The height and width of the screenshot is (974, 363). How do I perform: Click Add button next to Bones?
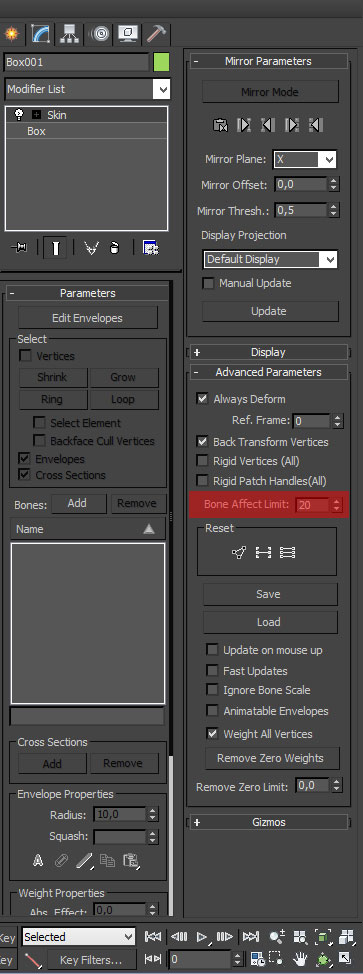pos(77,503)
